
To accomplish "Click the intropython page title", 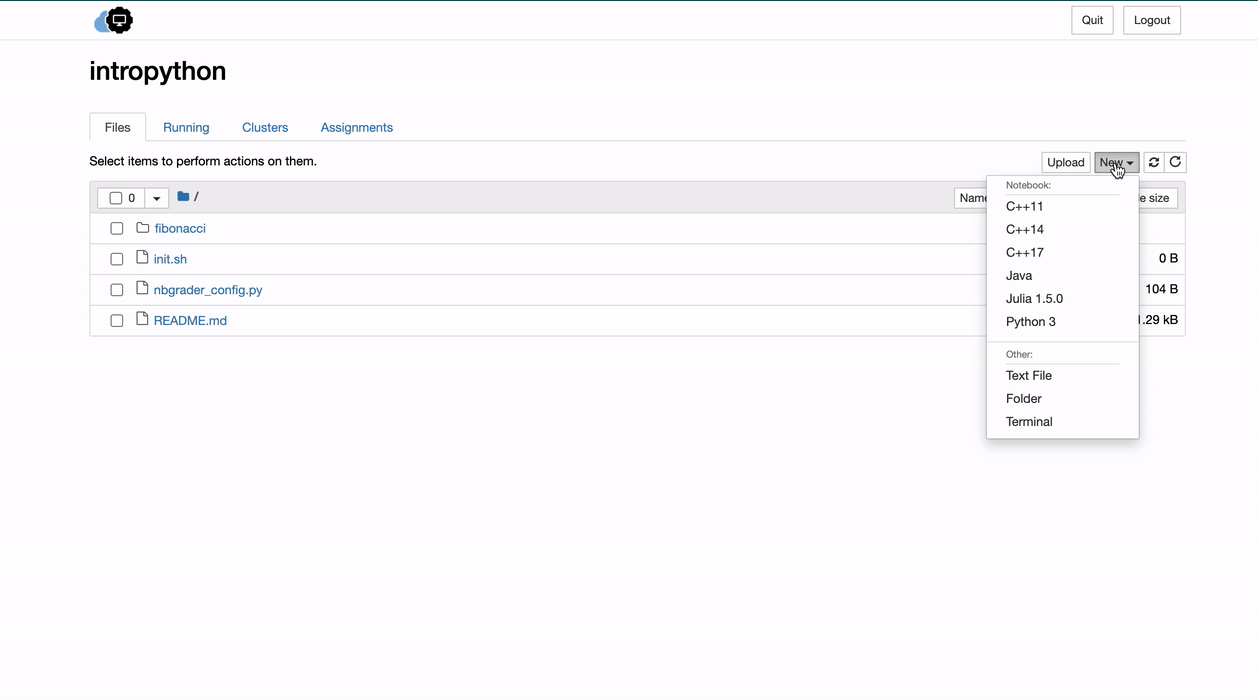I will pos(158,71).
